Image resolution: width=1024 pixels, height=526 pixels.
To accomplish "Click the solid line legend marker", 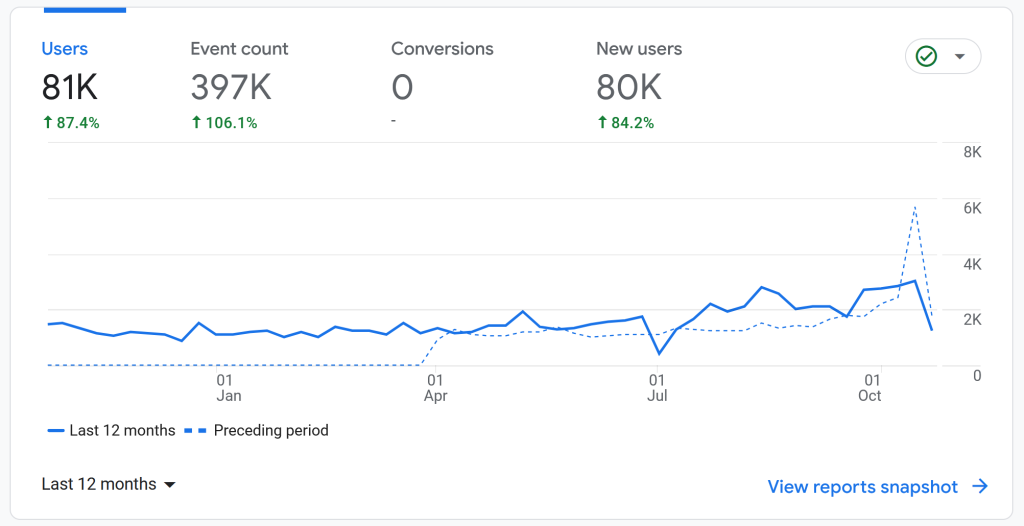I will pos(56,431).
